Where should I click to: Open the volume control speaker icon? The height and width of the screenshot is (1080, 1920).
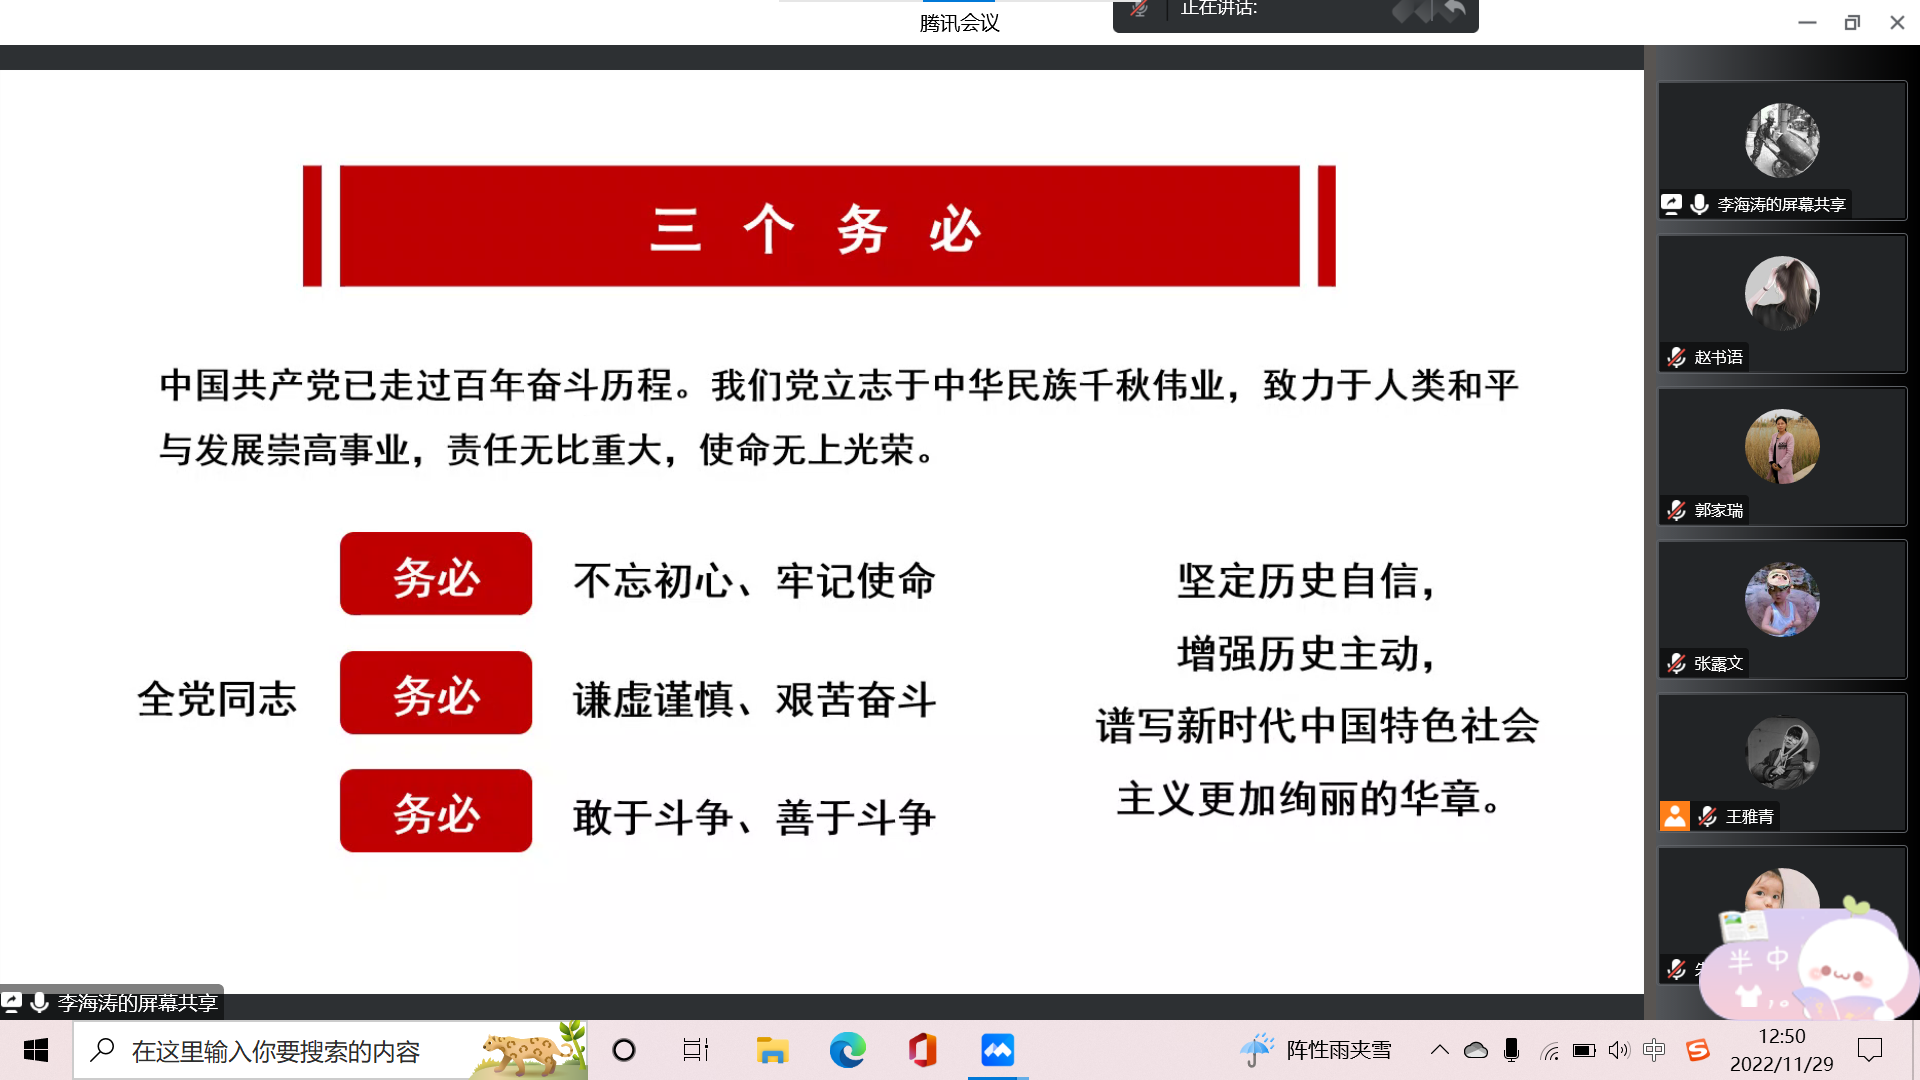1619,1050
